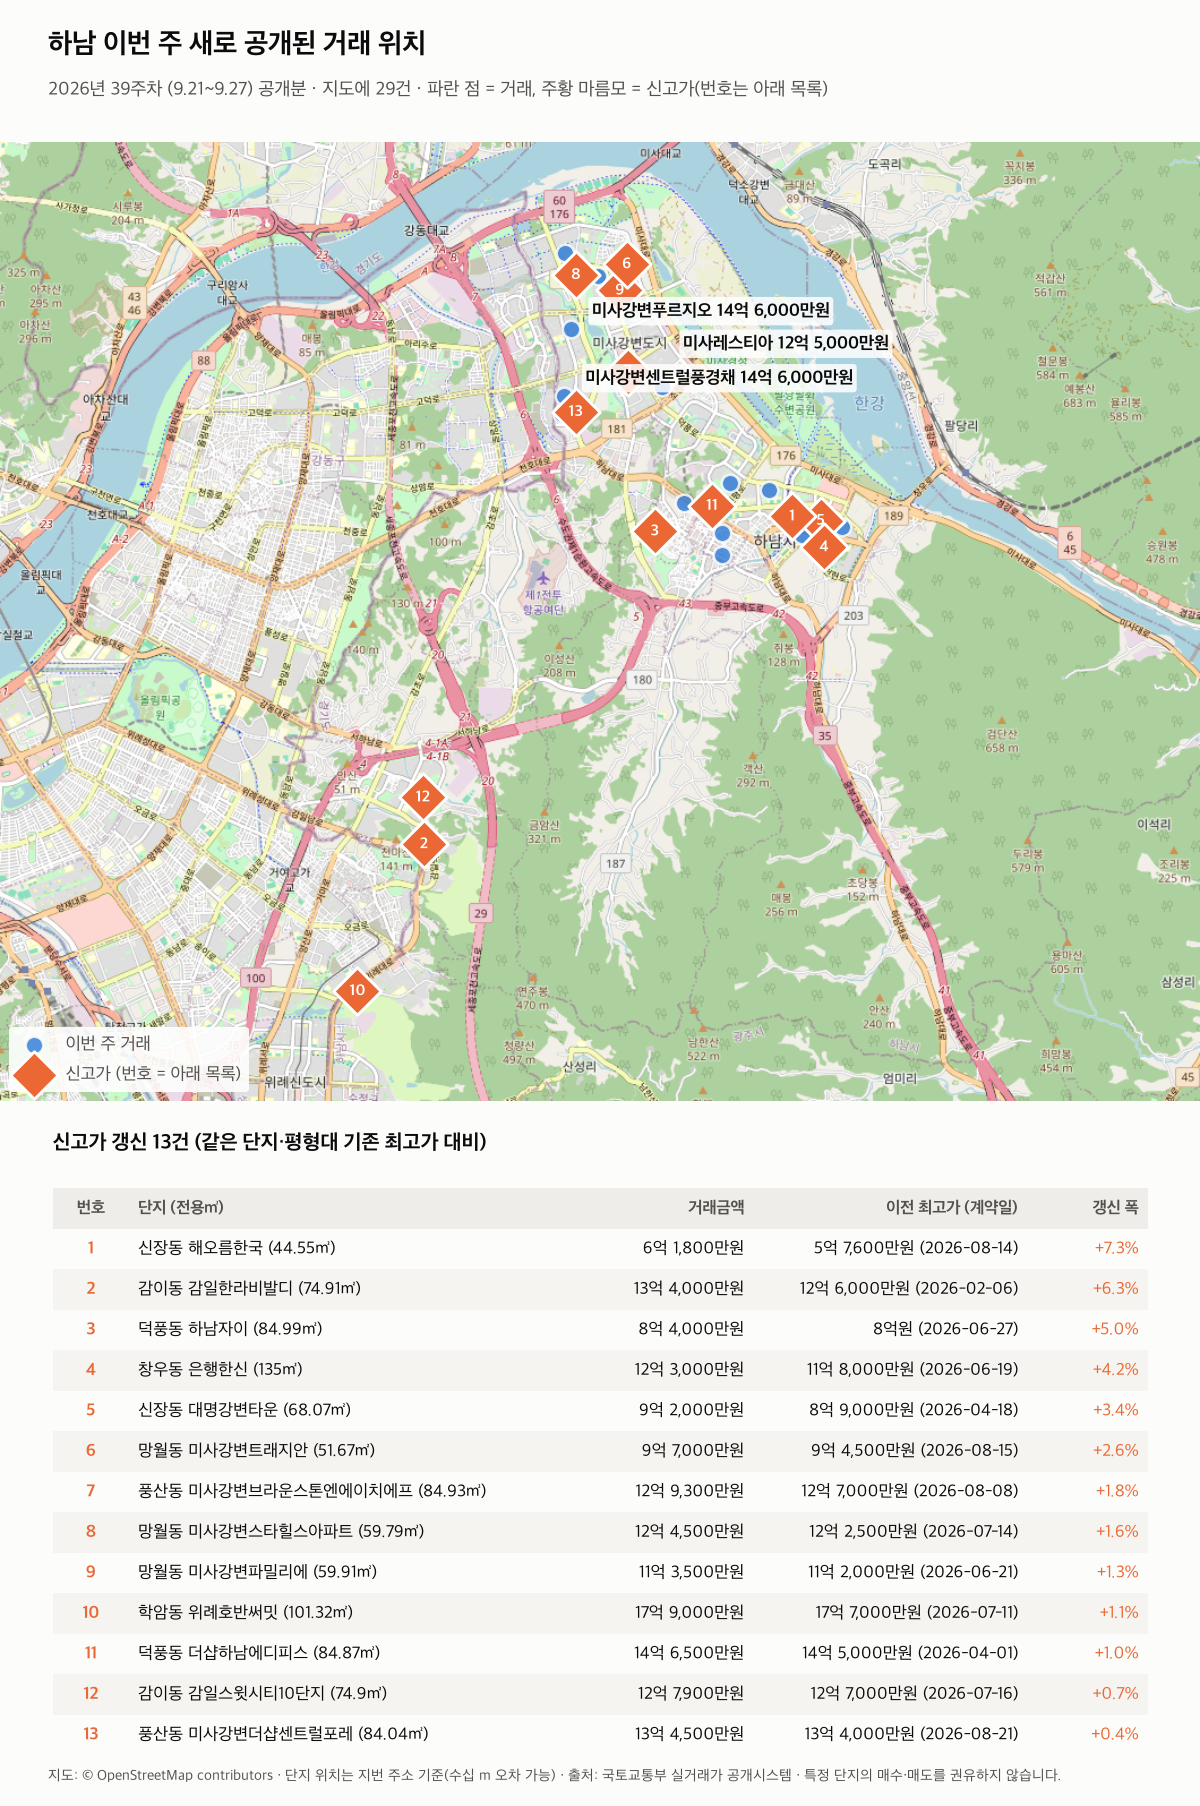The image size is (1200, 1806).
Task: Select the 6억 1,800만원 price cell
Action: [693, 1248]
